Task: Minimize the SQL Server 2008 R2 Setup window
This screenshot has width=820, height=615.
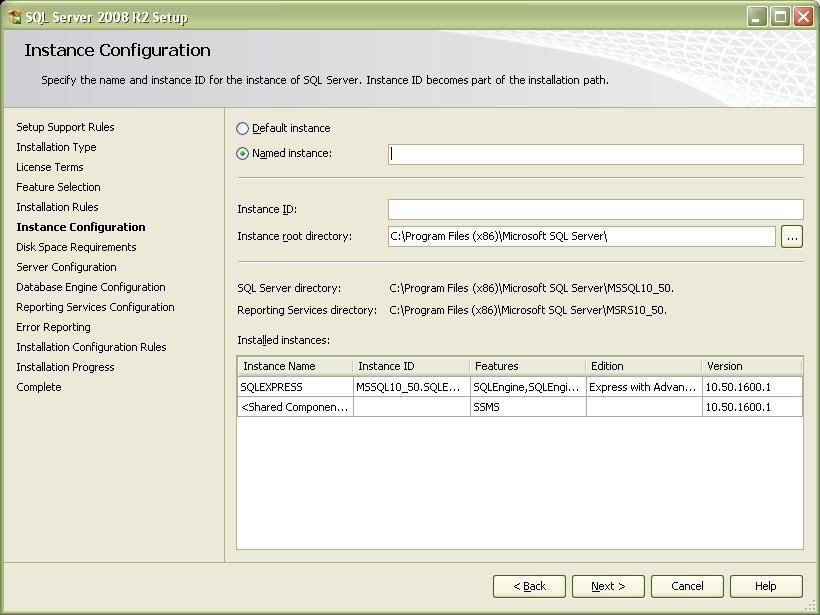Action: 757,17
